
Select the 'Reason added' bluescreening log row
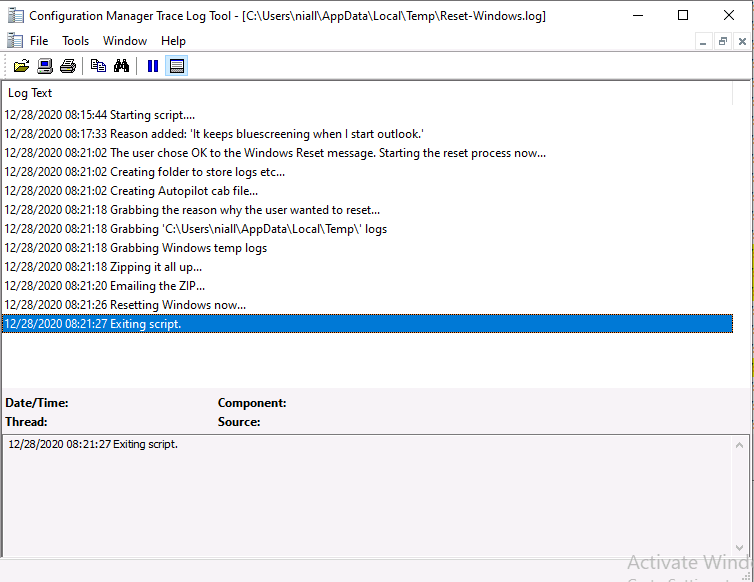pos(367,134)
